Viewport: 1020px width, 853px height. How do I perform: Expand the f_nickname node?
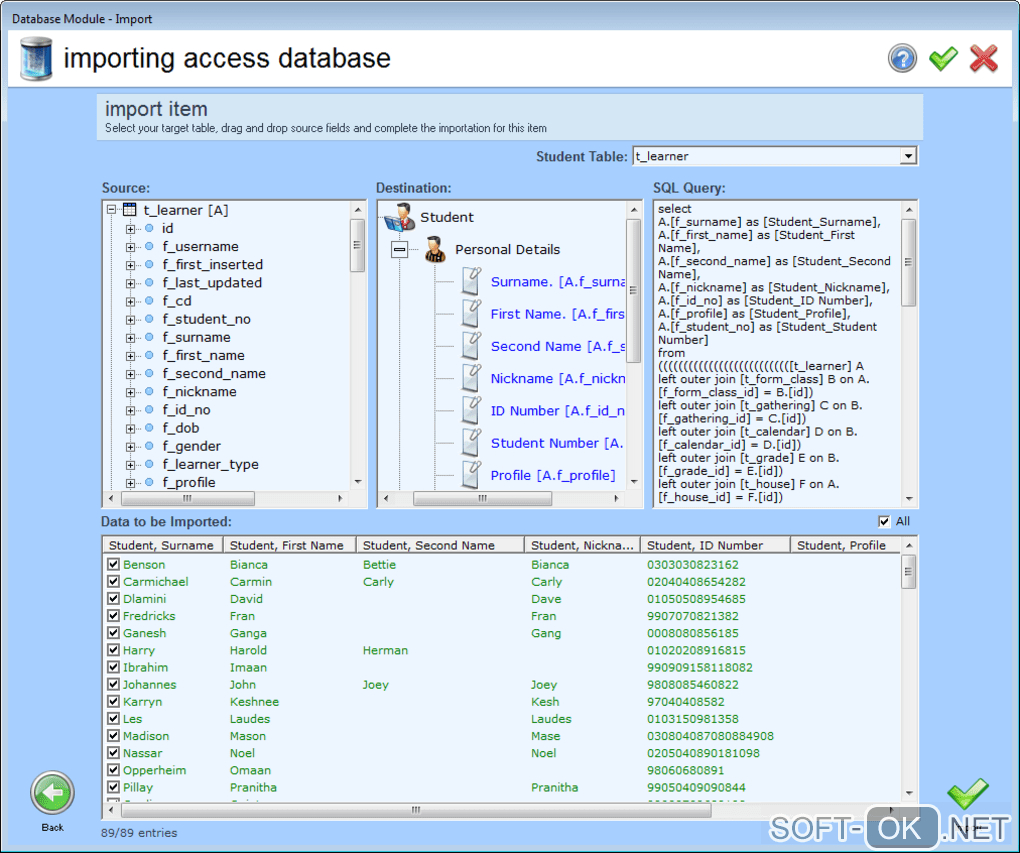[130, 392]
